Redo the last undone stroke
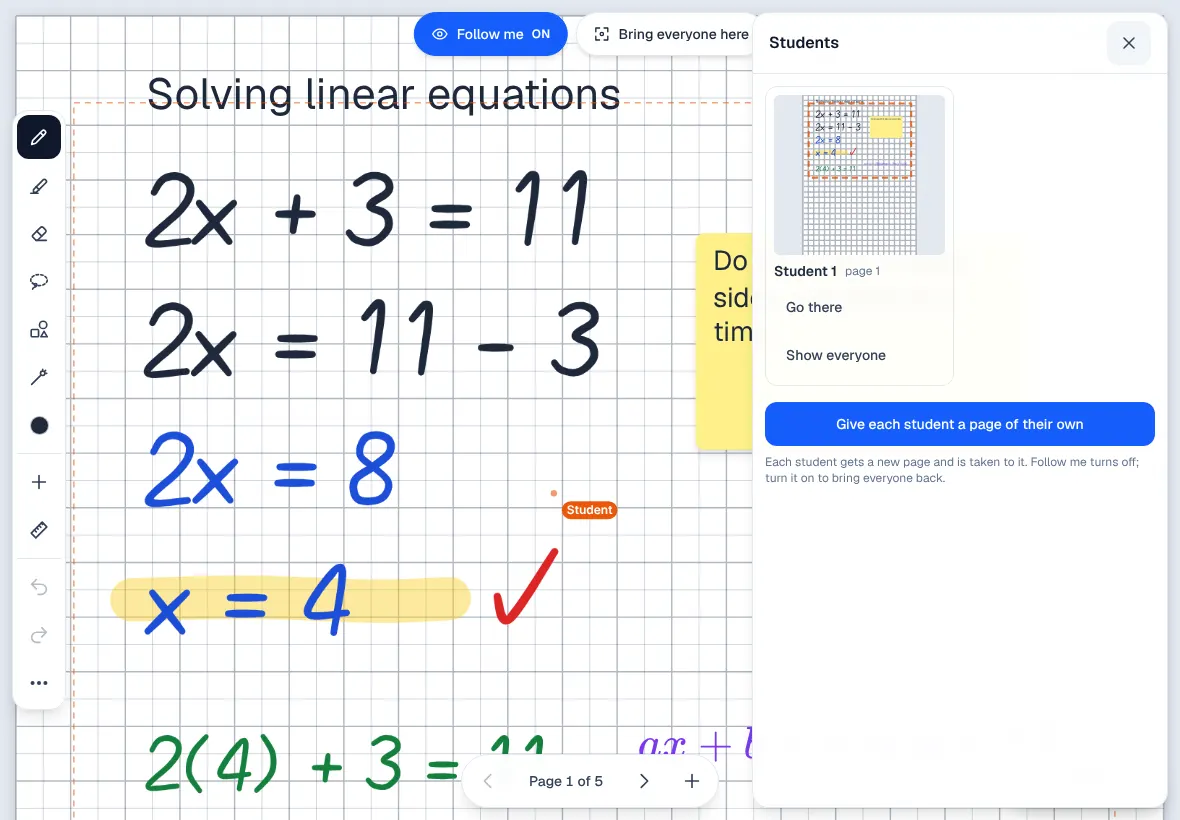 pyautogui.click(x=39, y=635)
